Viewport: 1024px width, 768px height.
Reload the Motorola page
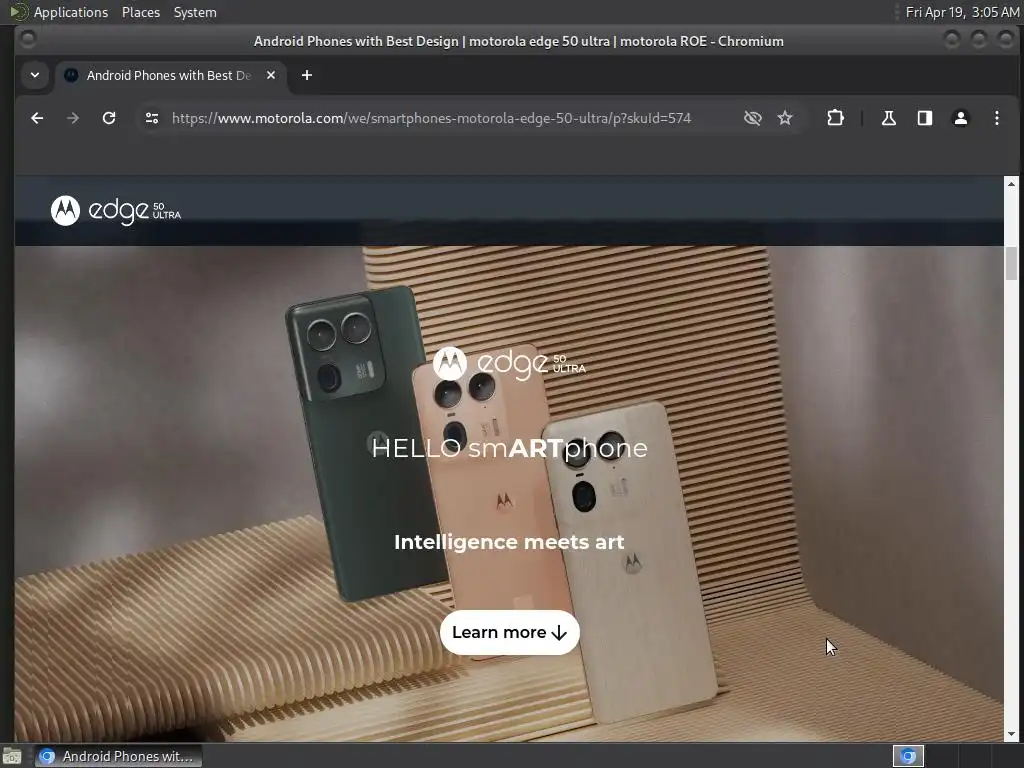point(109,118)
